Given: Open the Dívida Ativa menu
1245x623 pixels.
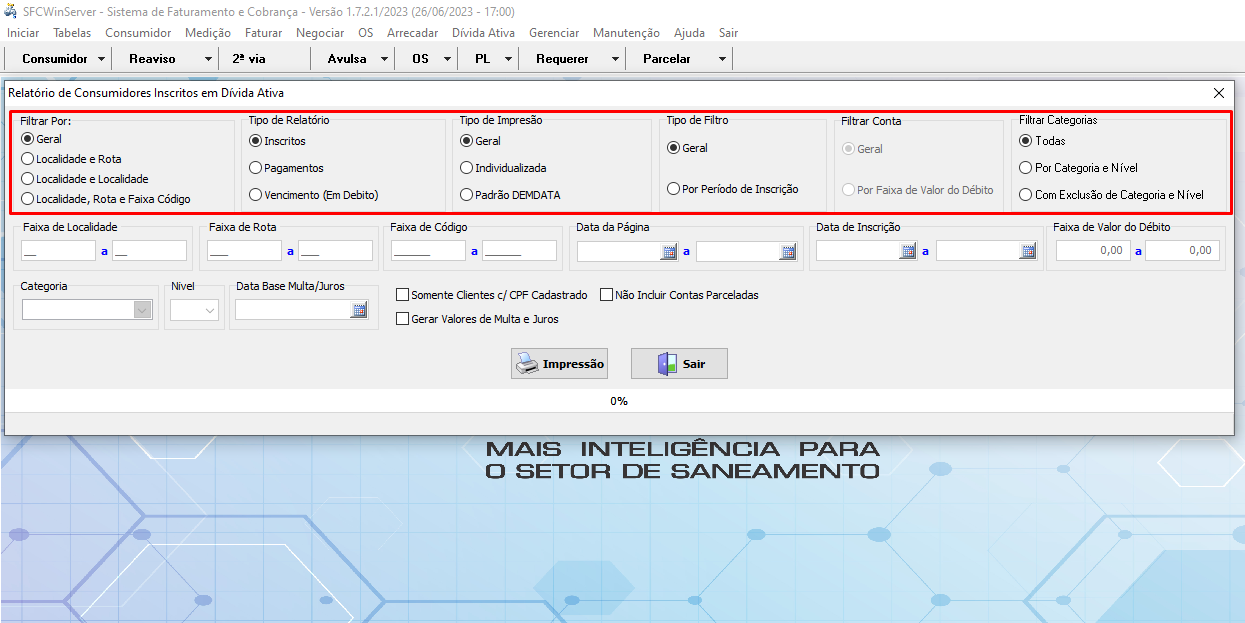Looking at the screenshot, I should click(x=483, y=33).
